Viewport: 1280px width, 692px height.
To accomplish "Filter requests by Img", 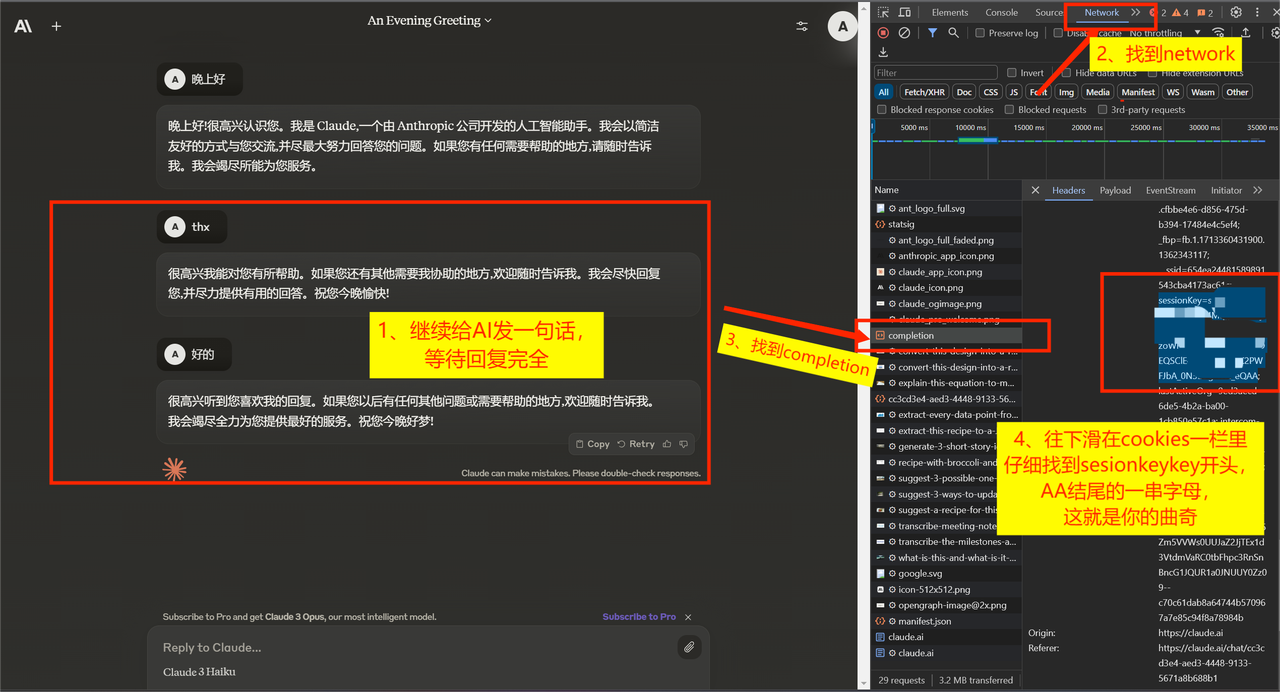I will pyautogui.click(x=1066, y=92).
